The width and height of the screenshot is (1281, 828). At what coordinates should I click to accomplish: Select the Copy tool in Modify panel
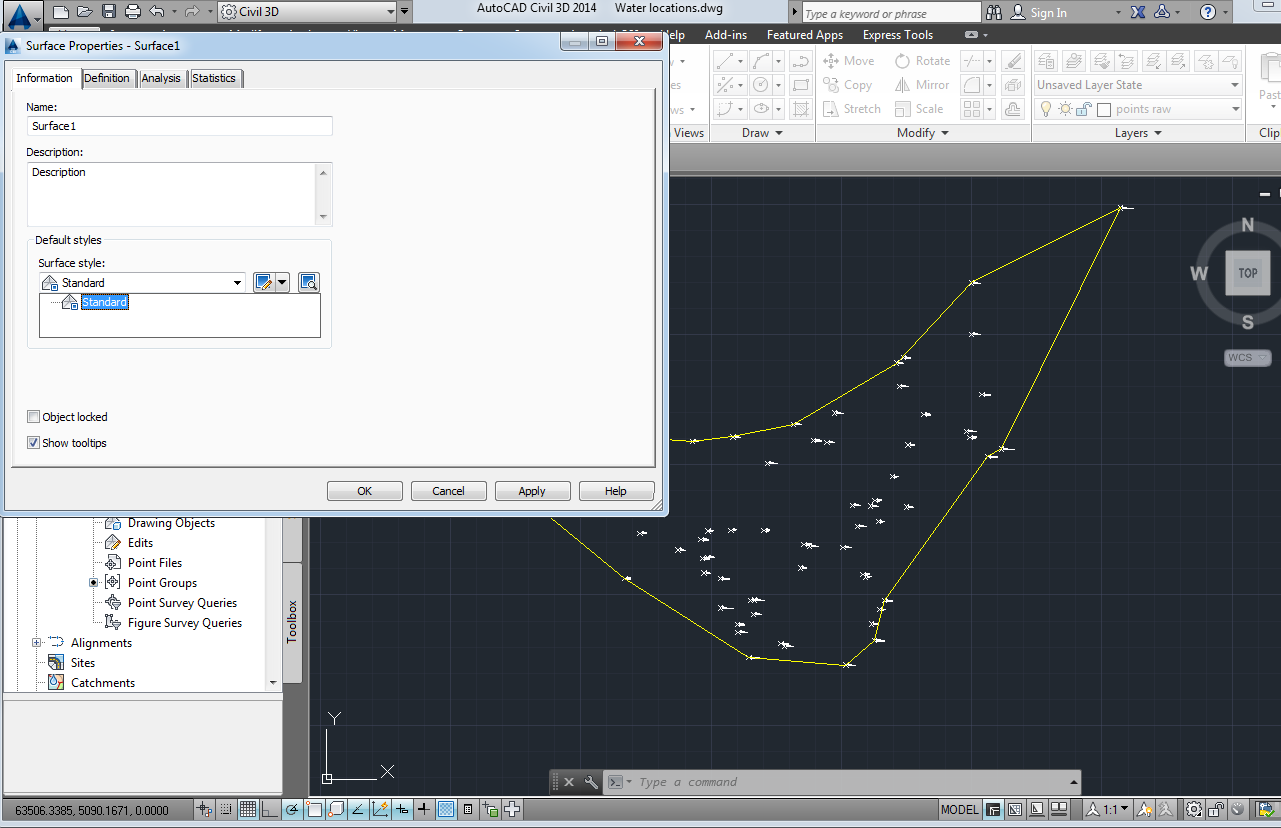coord(847,85)
